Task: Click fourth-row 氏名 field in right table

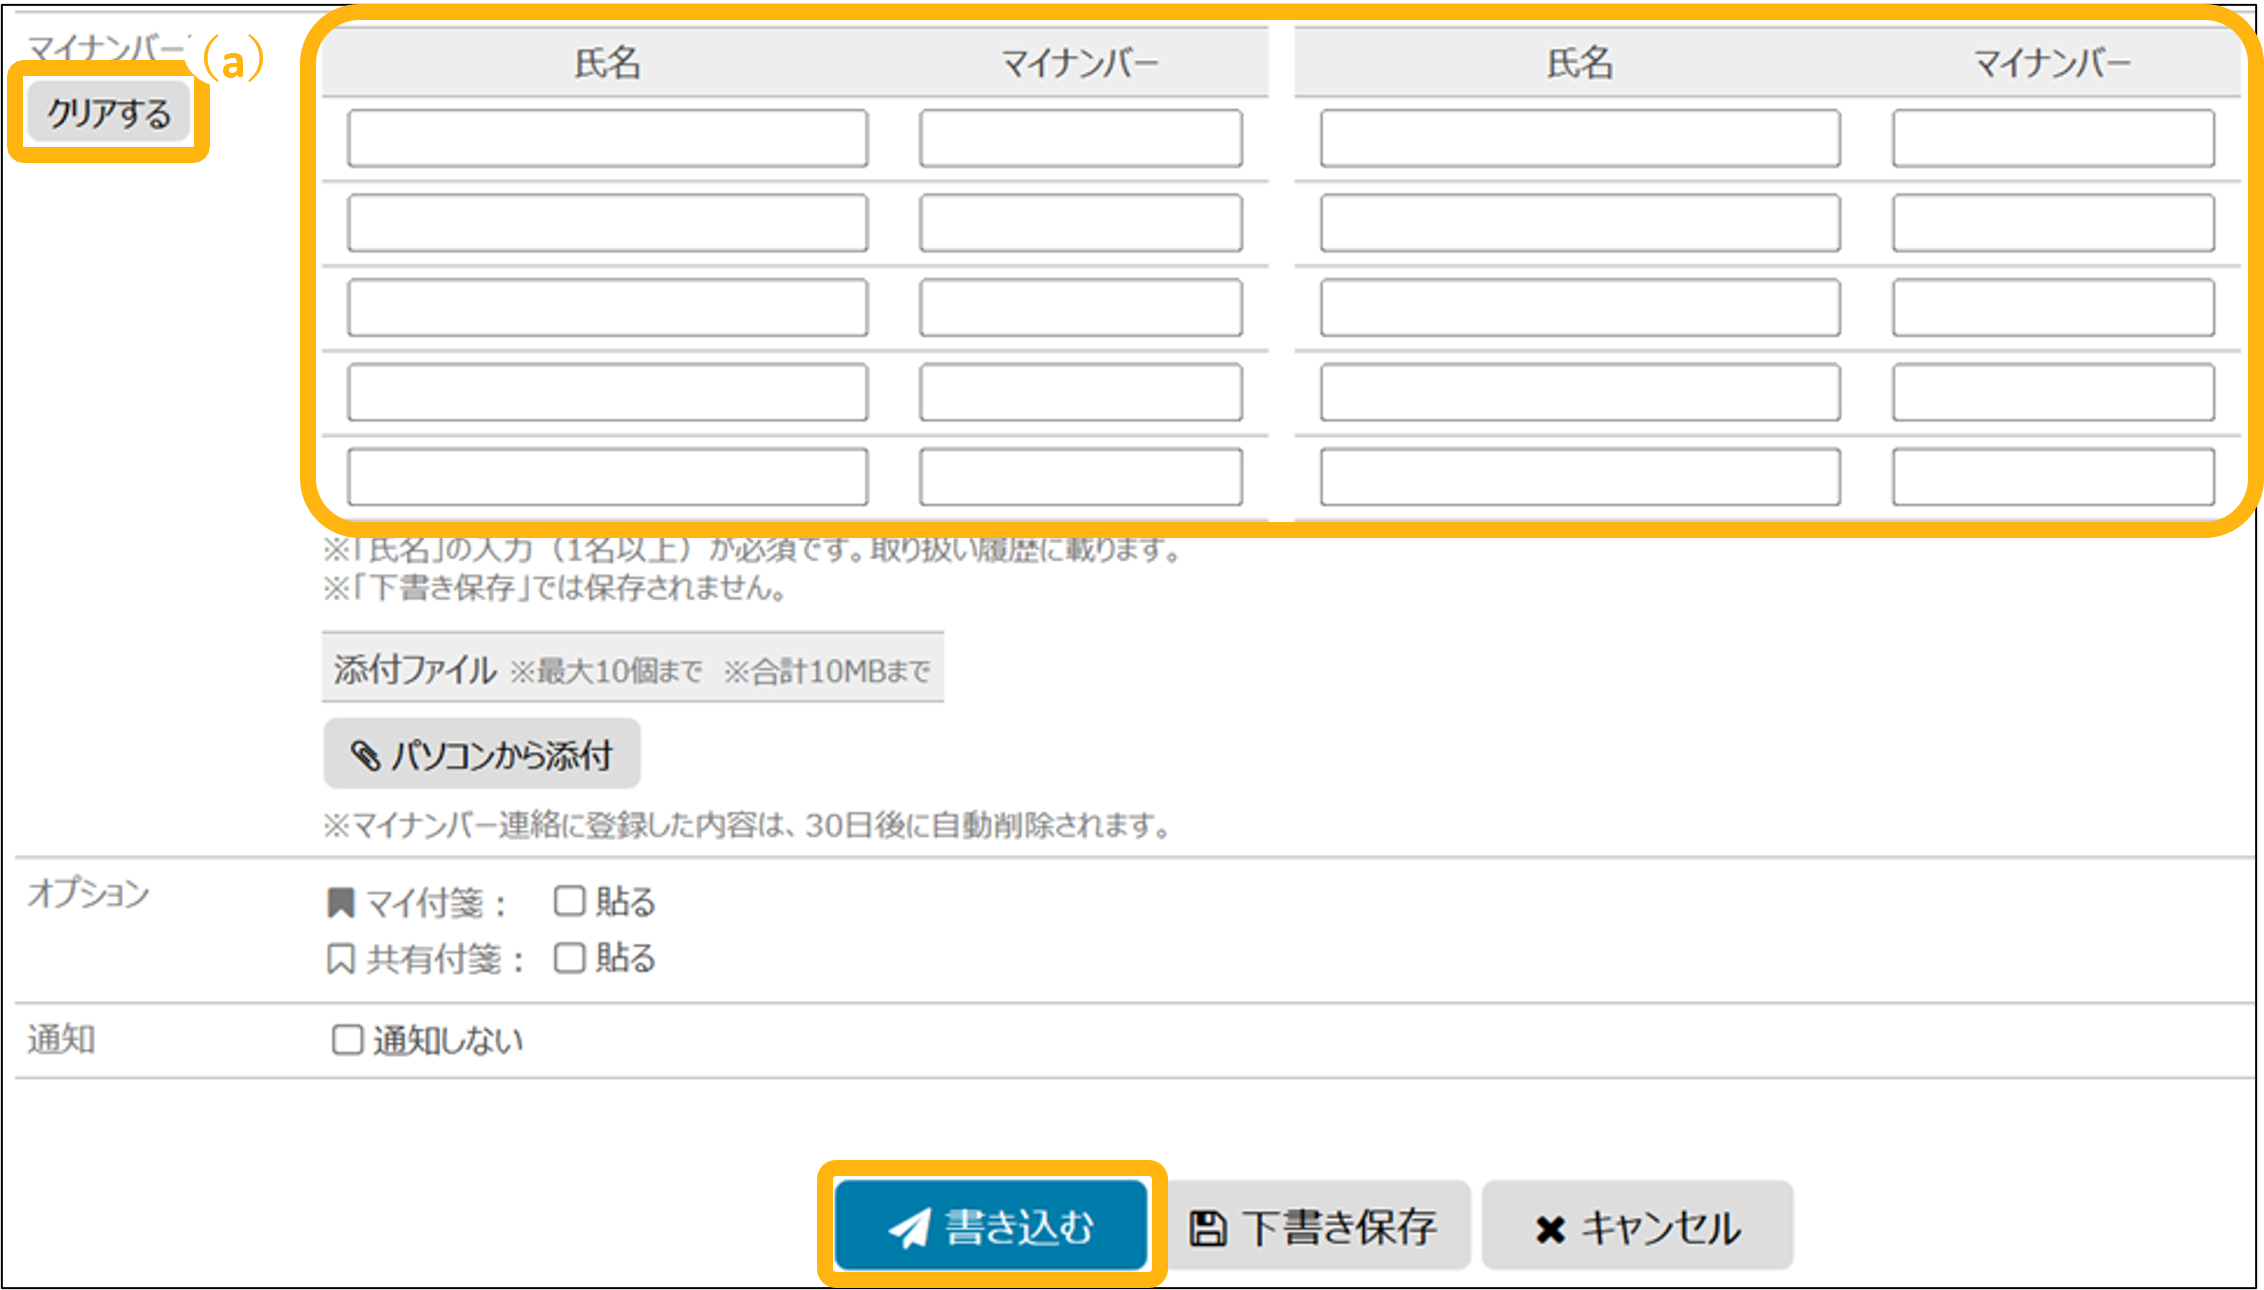Action: [1579, 392]
